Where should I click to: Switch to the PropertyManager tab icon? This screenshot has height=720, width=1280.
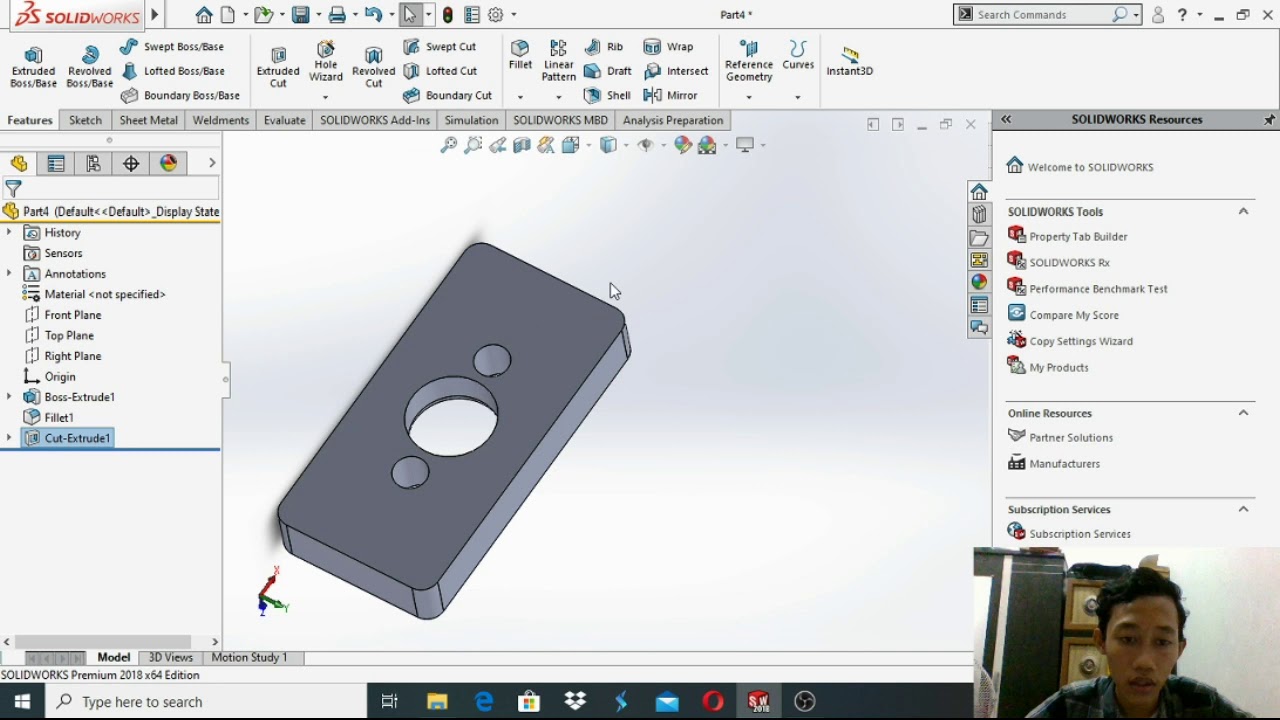tap(56, 163)
